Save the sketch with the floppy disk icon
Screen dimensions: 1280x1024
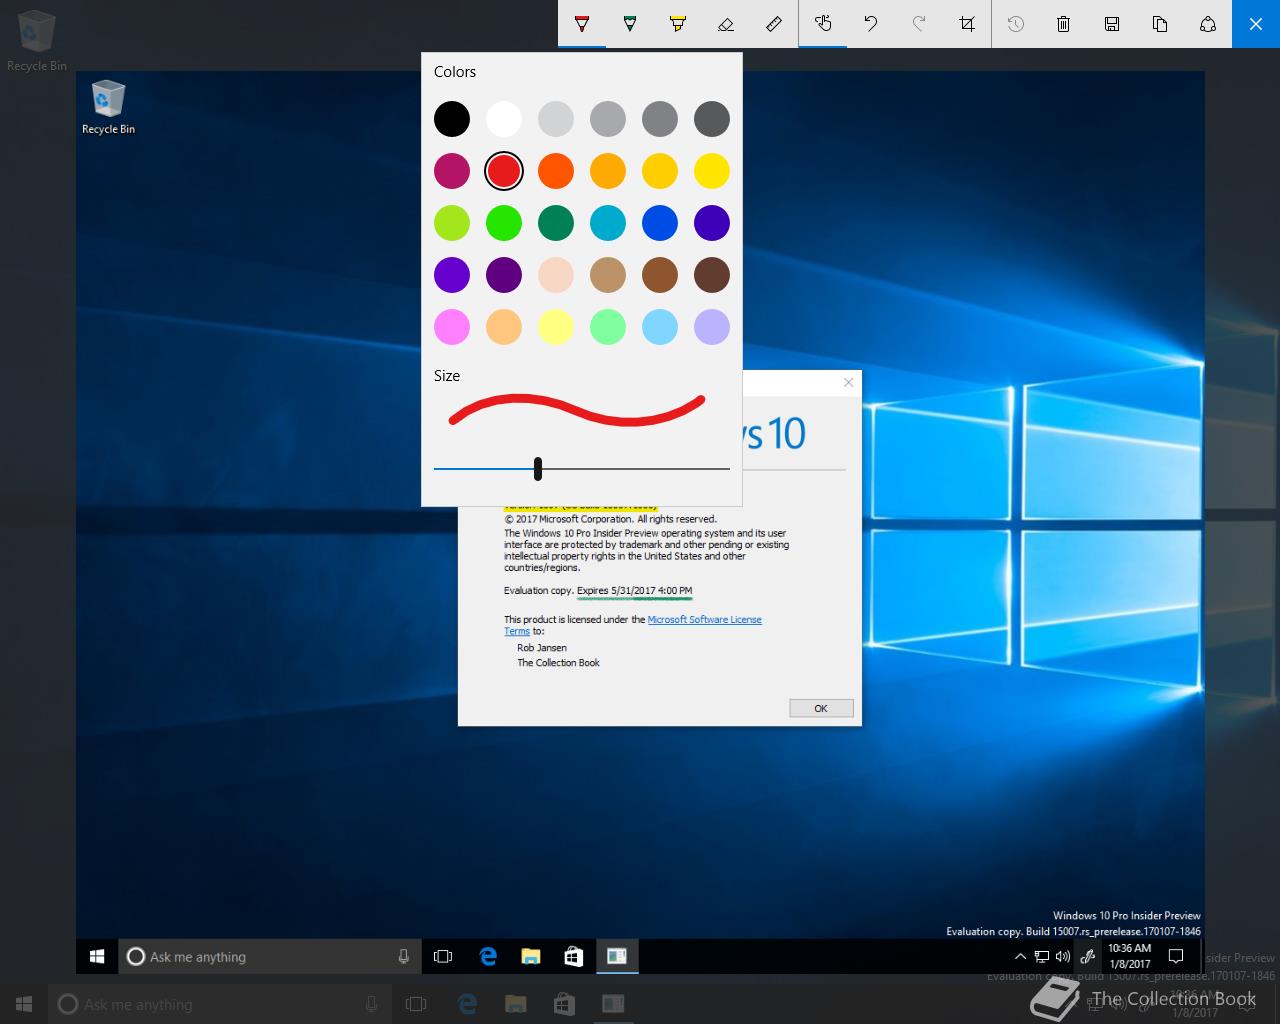1112,24
